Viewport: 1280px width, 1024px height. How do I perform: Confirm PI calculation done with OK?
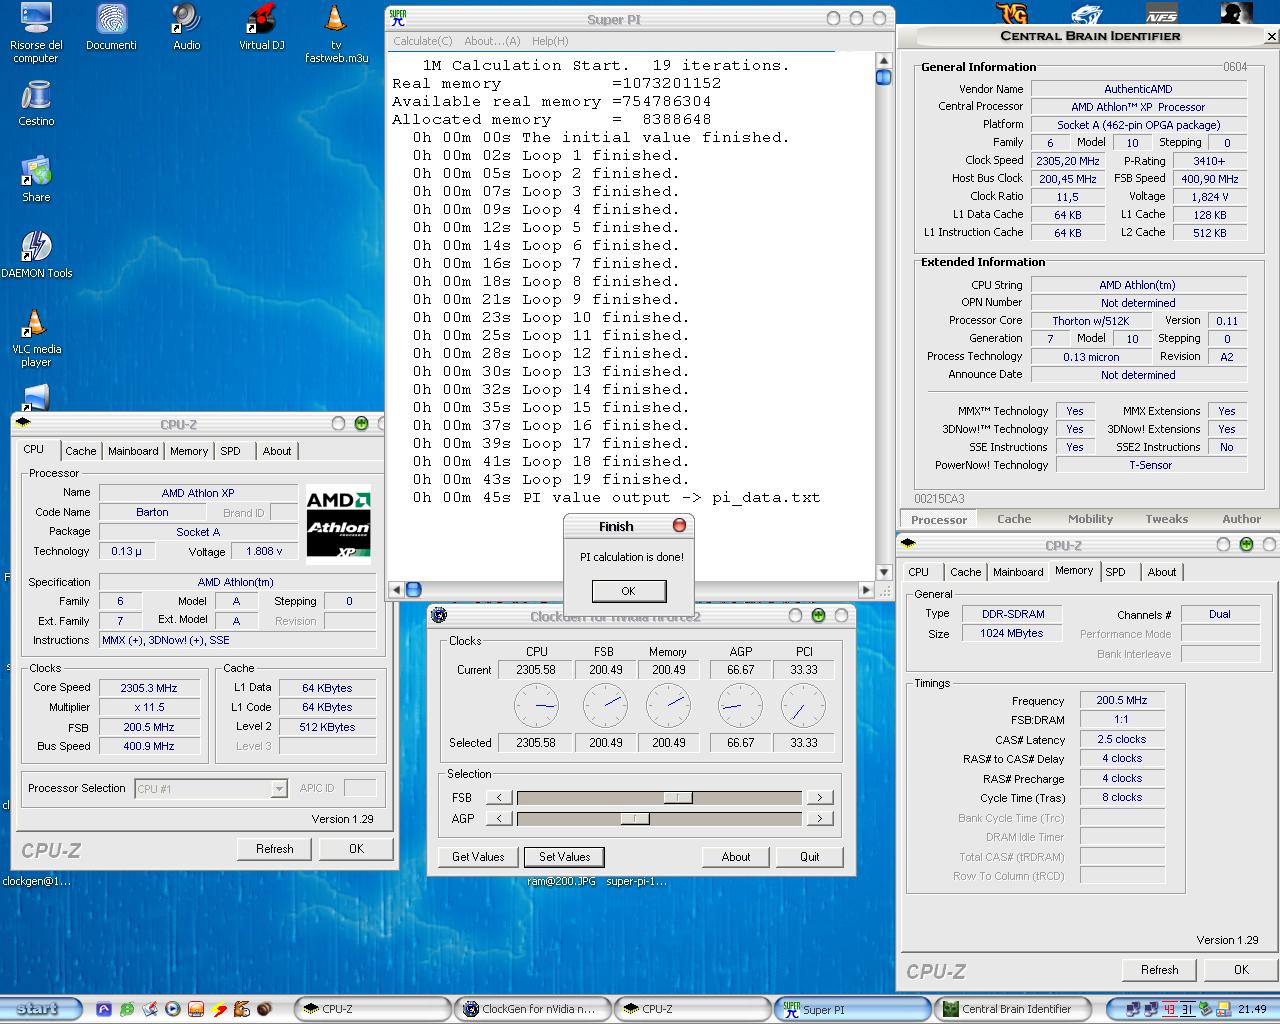tap(628, 591)
